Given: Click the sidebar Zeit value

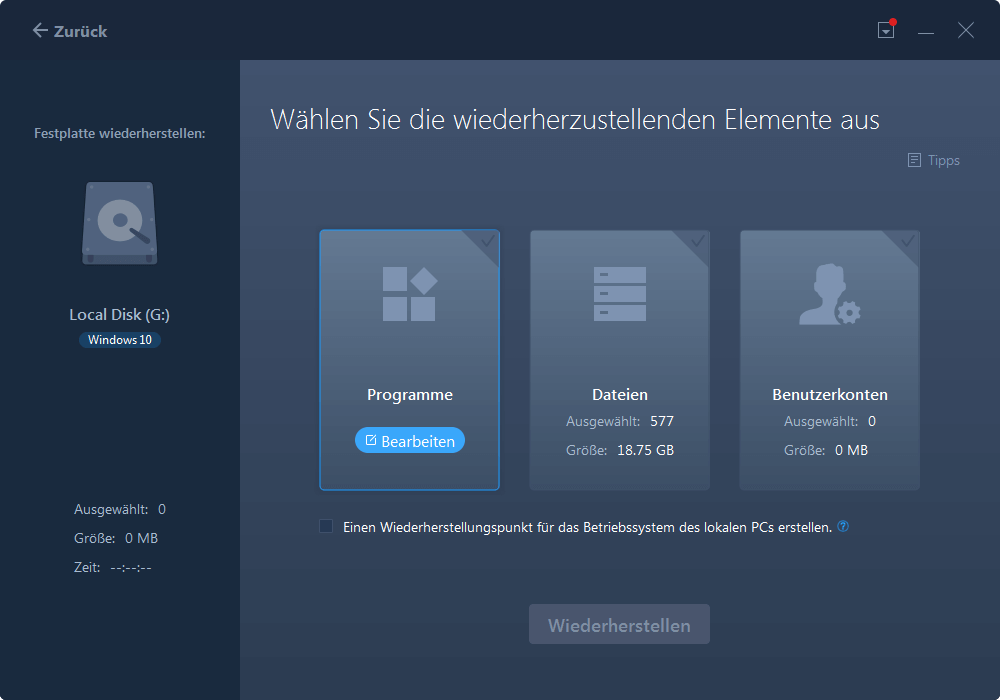Looking at the screenshot, I should pyautogui.click(x=131, y=567).
